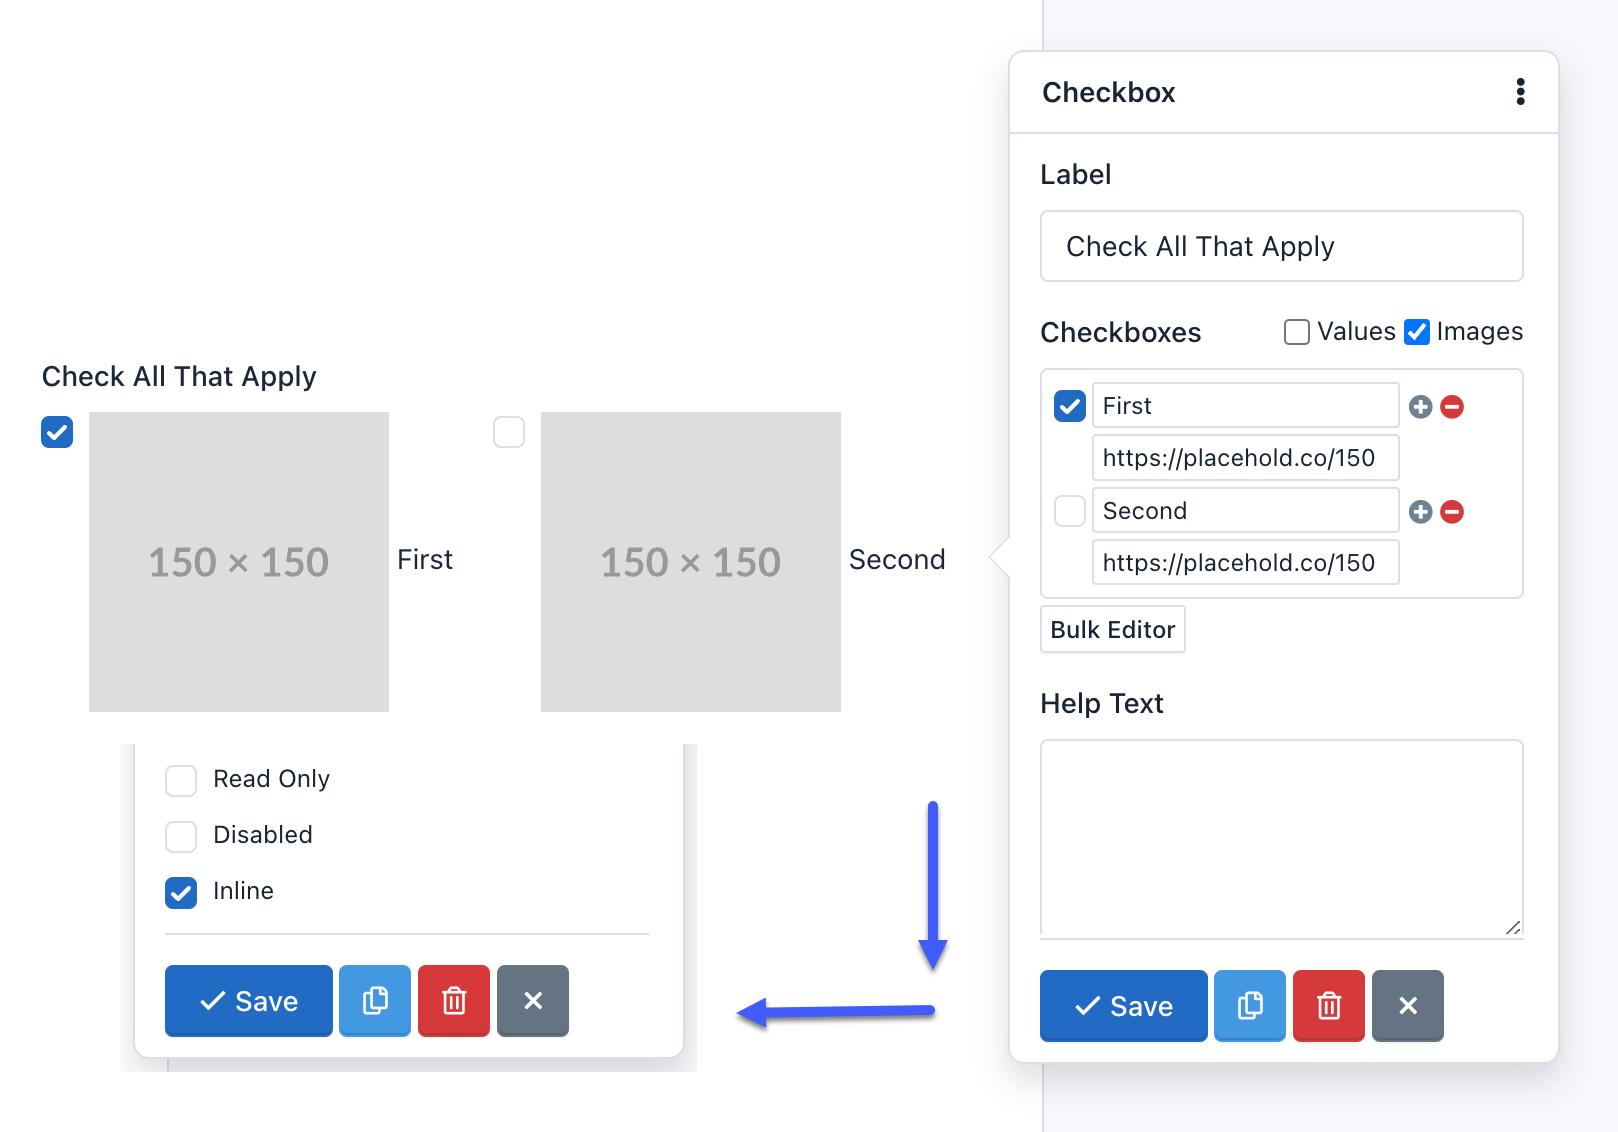Delete the Checkbox component

[x=1328, y=1006]
